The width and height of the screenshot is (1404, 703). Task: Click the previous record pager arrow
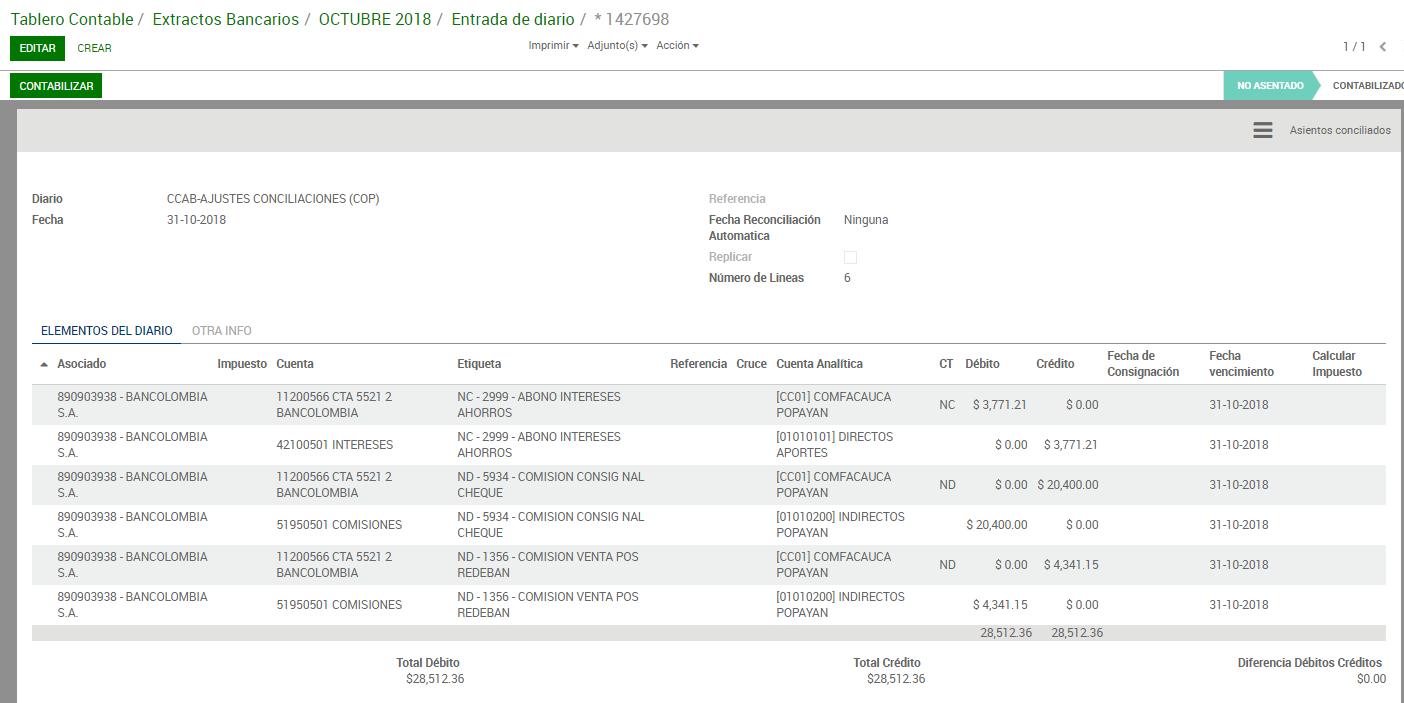[1382, 47]
